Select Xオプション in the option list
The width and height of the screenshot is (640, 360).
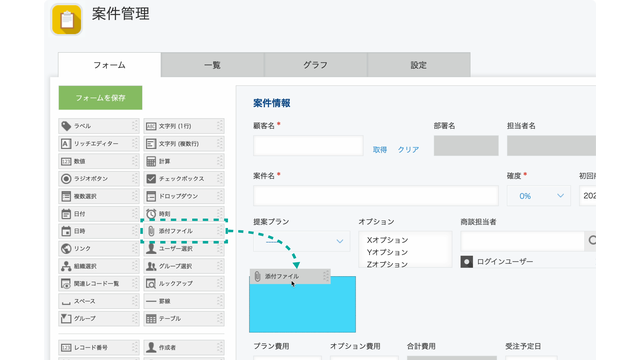point(387,240)
